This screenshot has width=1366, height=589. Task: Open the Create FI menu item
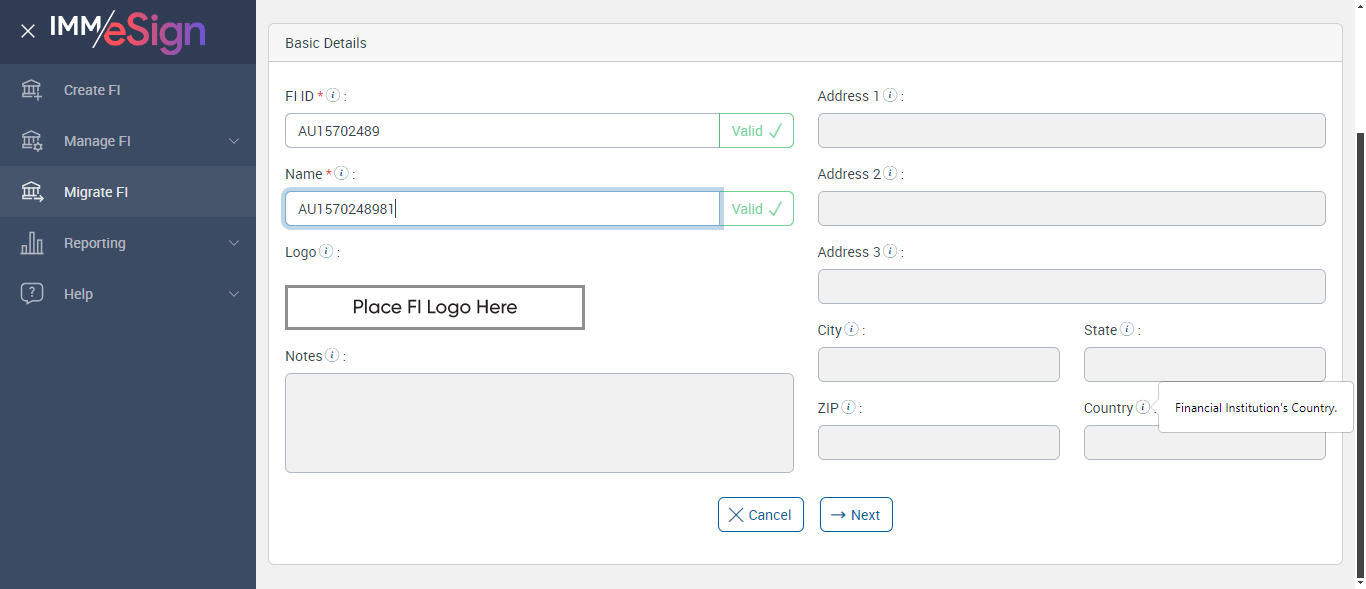[92, 90]
